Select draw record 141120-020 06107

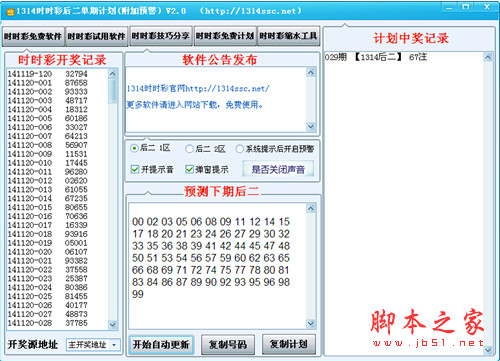click(48, 252)
